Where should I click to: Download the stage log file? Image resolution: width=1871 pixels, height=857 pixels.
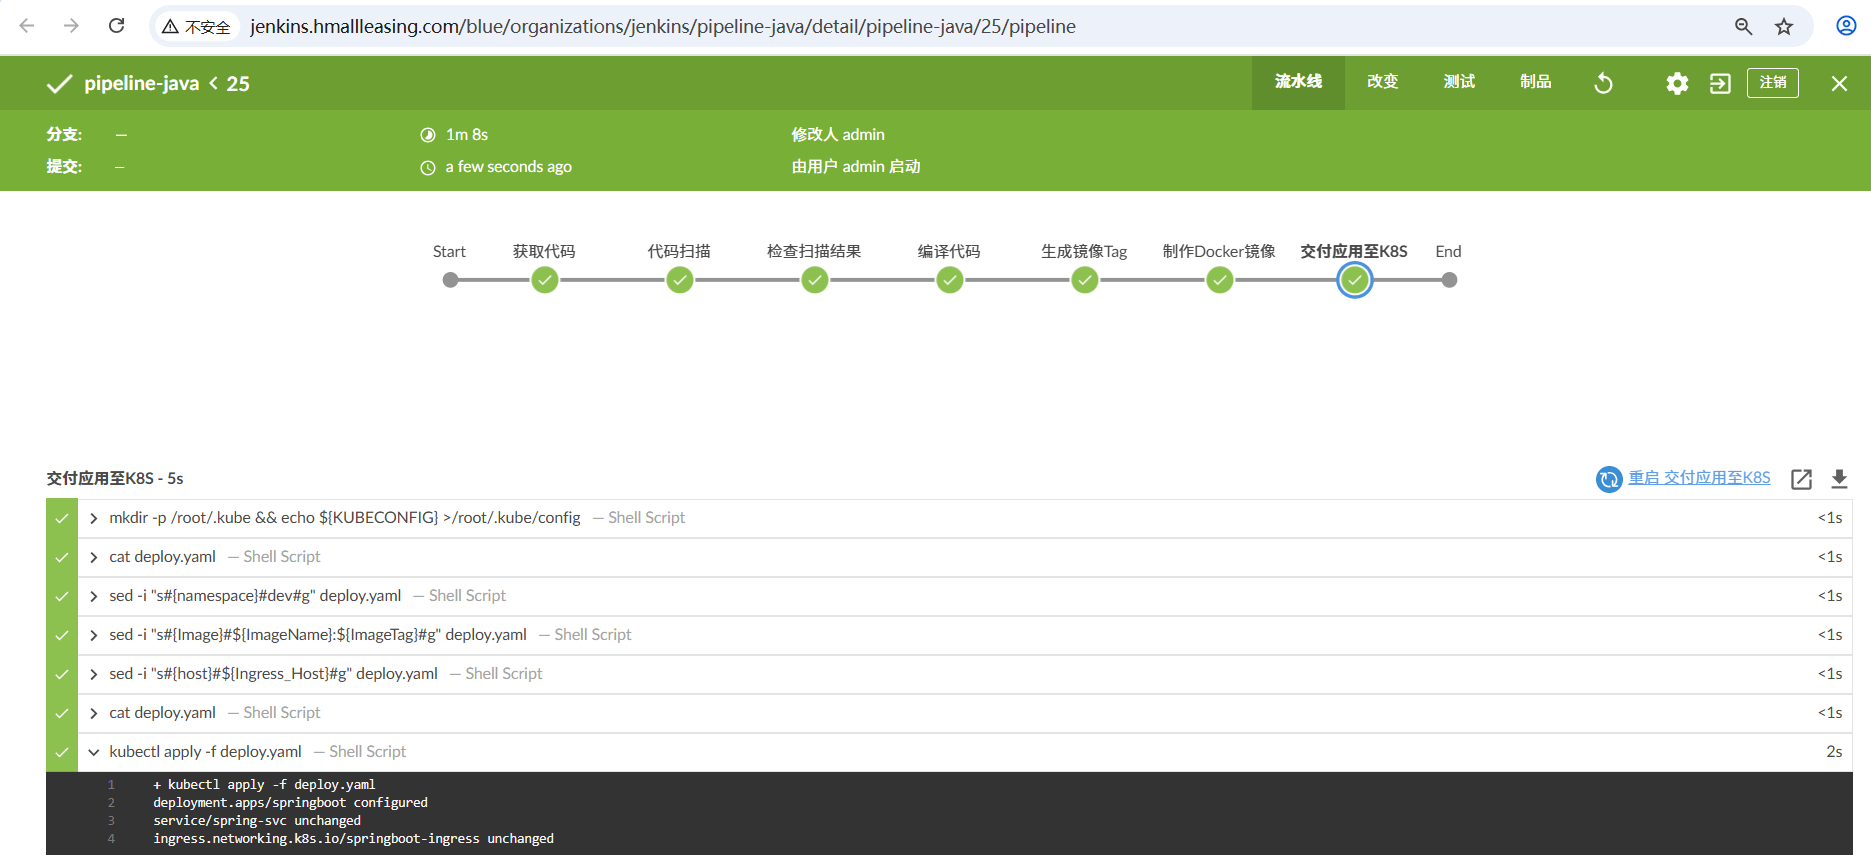1839,479
